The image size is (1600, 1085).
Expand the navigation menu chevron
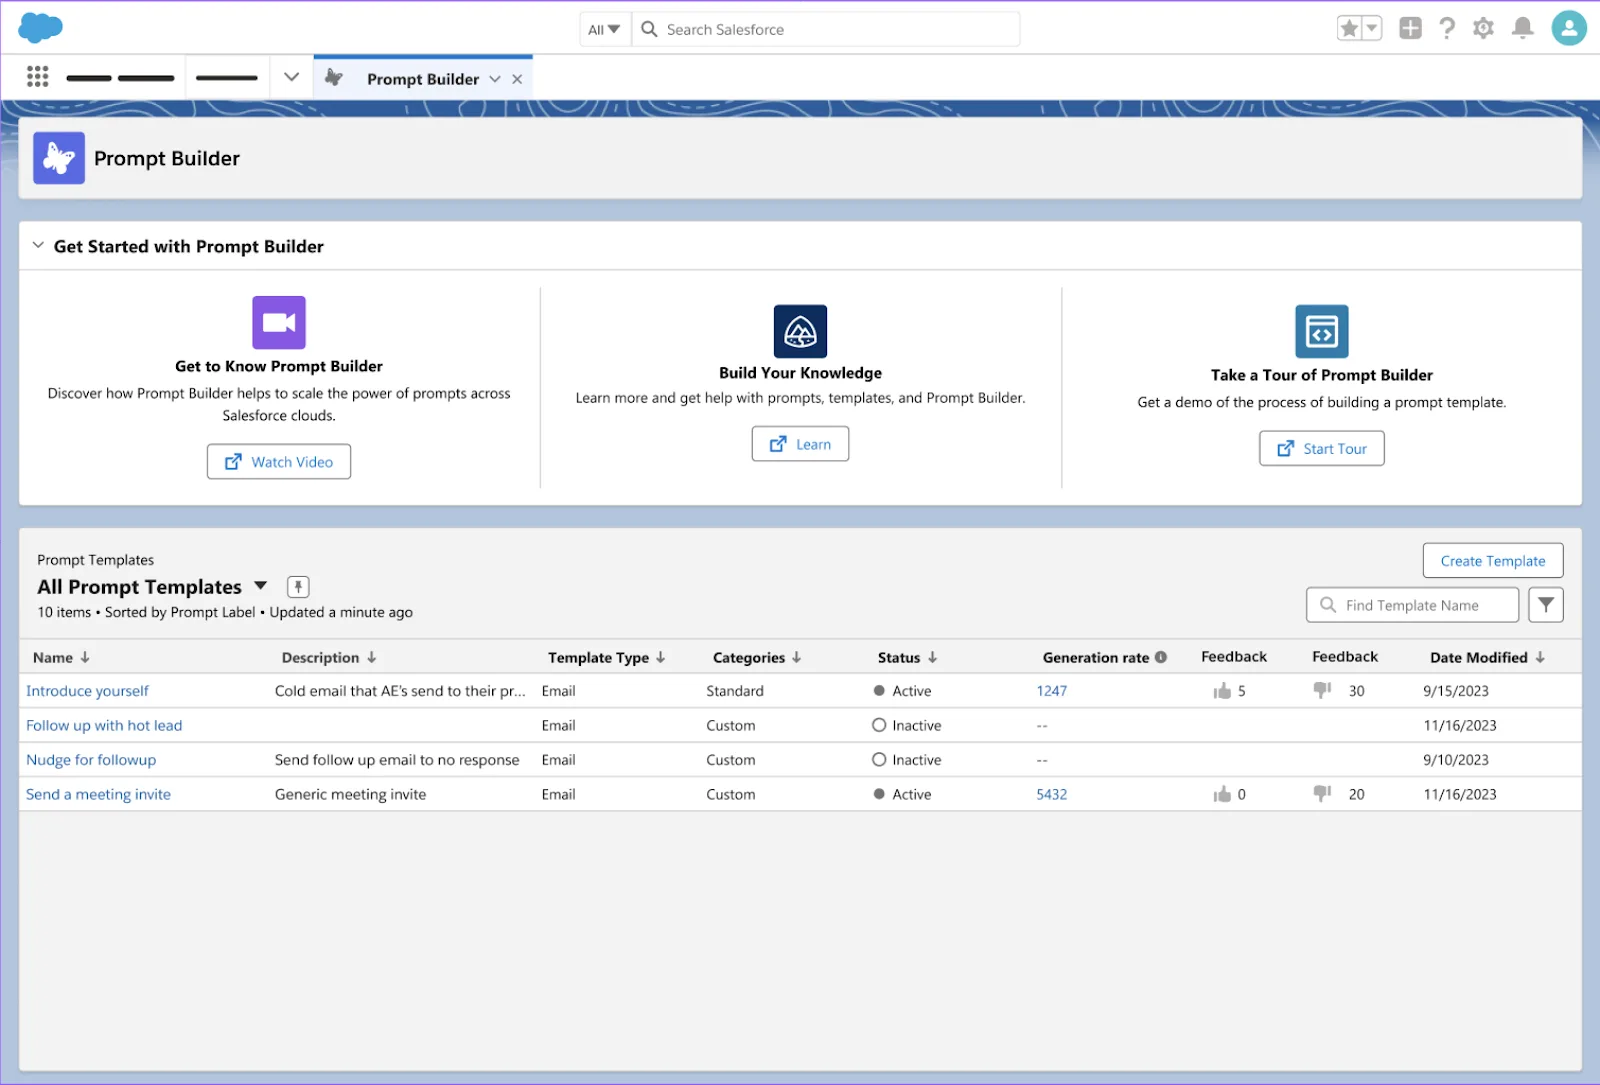292,77
